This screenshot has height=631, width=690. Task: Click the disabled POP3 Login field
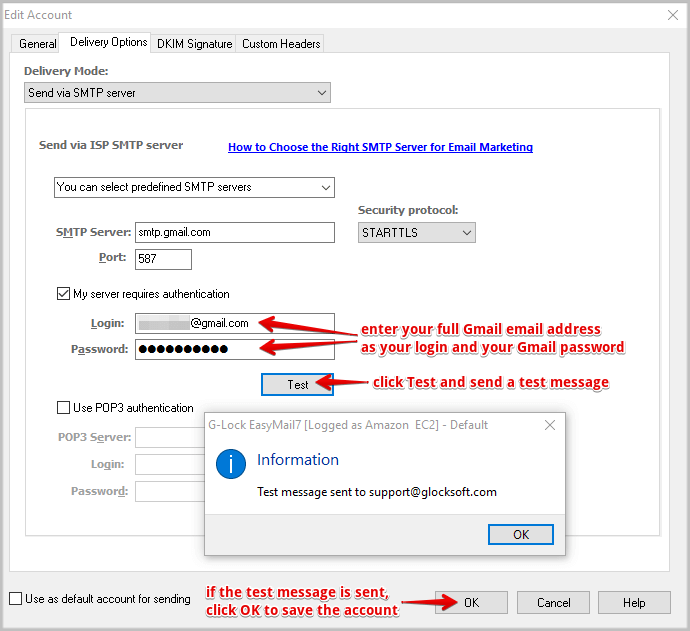tap(170, 464)
